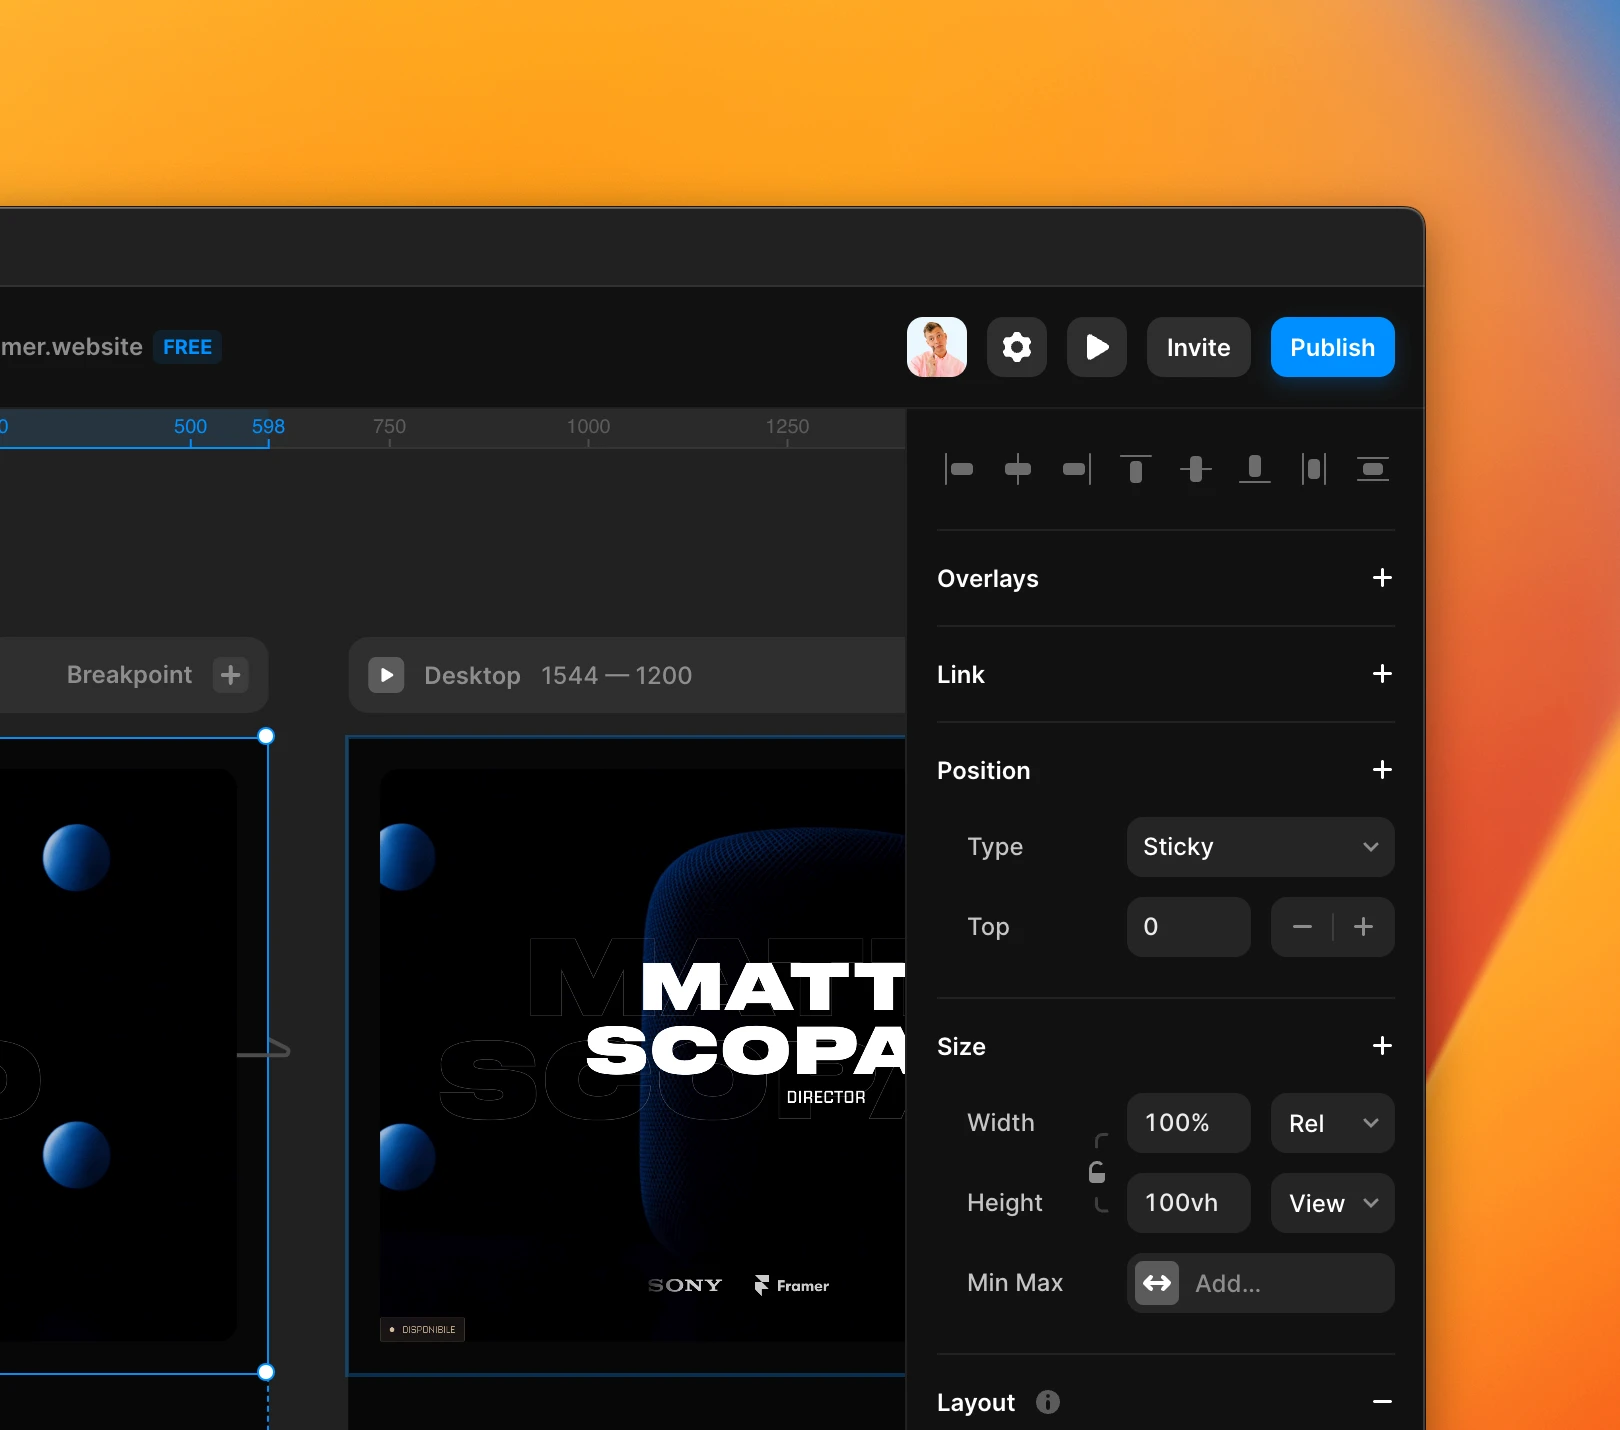Viewport: 1620px width, 1430px height.
Task: Align selection to top edge
Action: (x=1136, y=468)
